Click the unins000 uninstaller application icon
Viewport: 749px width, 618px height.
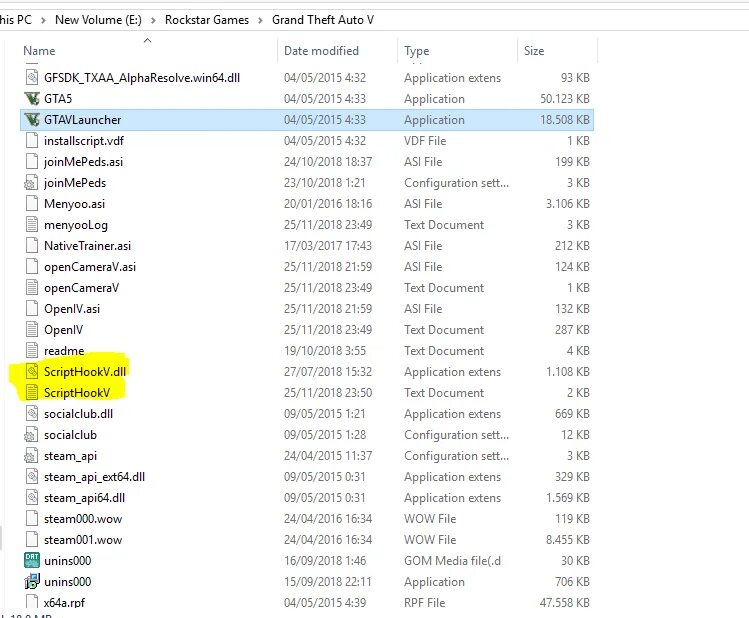(x=32, y=582)
